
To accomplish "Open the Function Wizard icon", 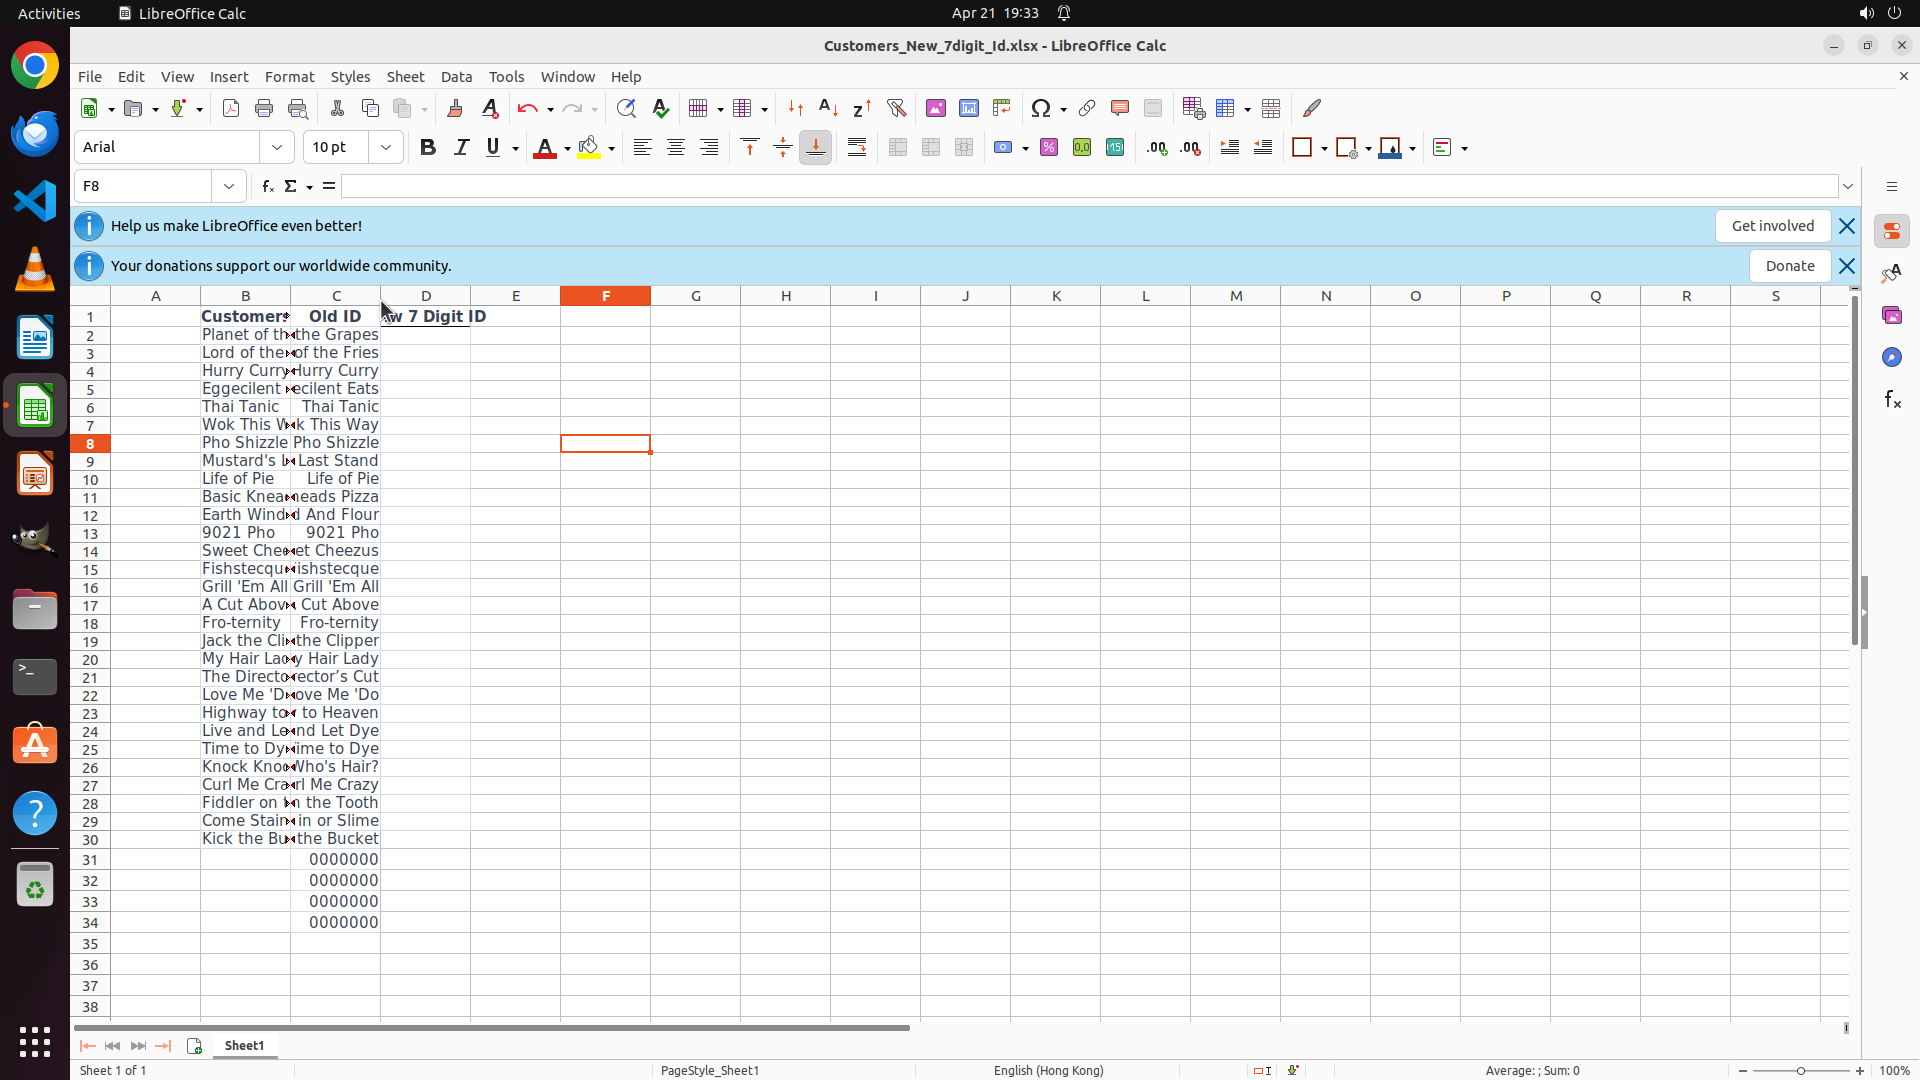I will click(267, 187).
